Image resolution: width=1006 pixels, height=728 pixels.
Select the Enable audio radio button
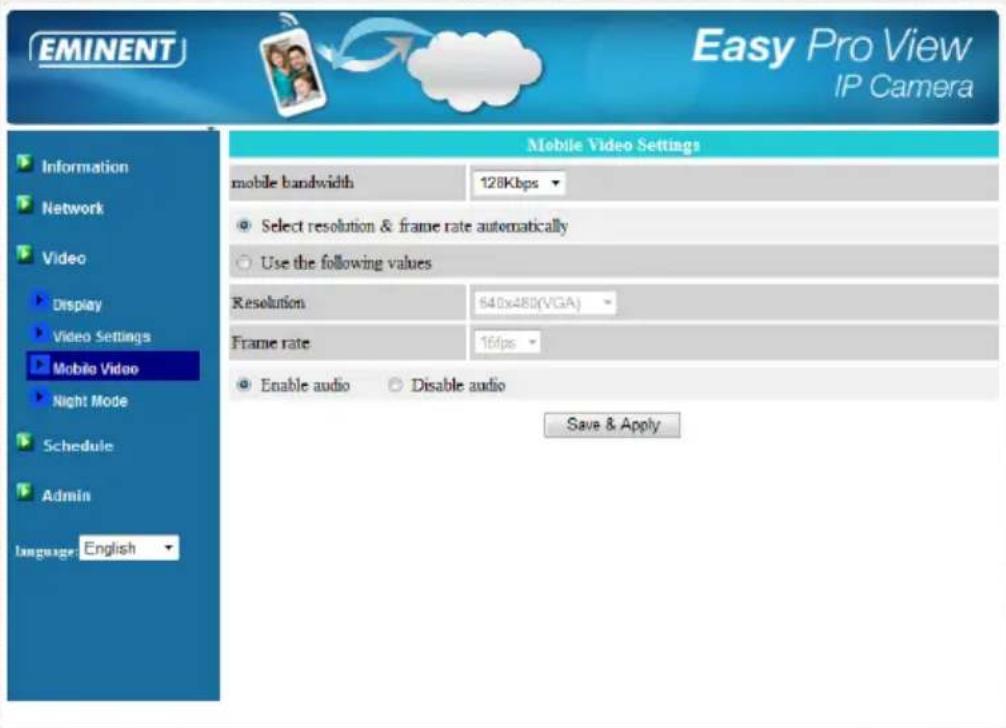coord(244,385)
